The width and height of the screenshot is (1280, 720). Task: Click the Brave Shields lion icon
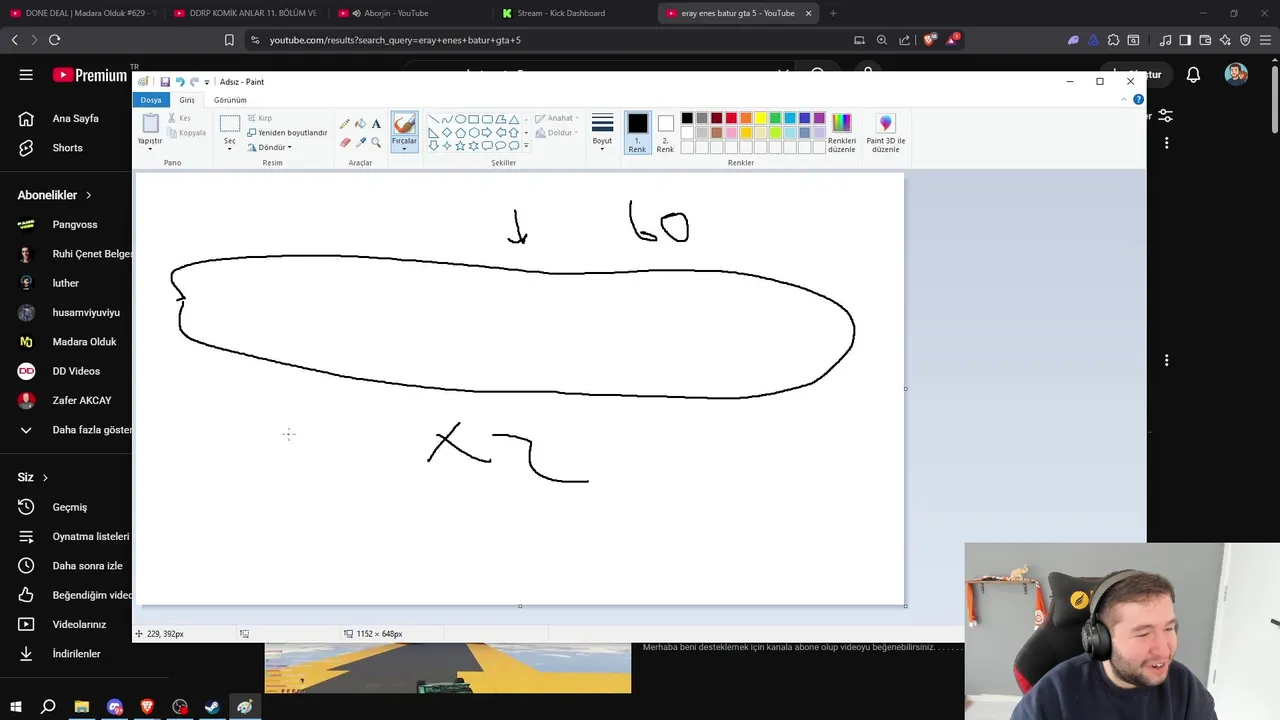pos(930,40)
